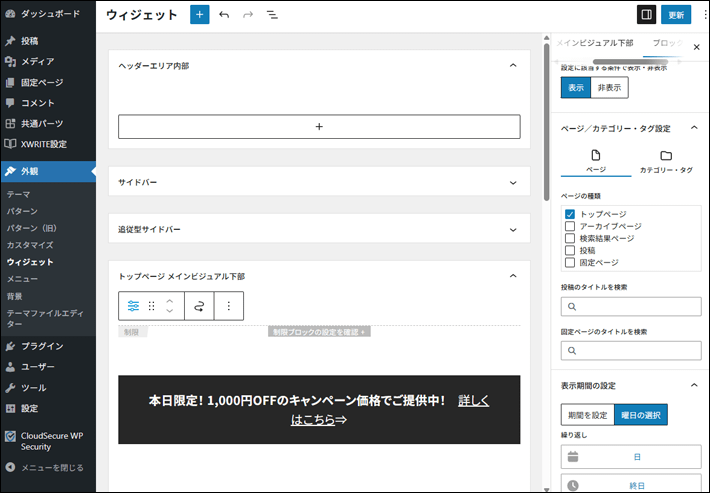This screenshot has width=710, height=493.
Task: Enable the 固定ページ checkbox
Action: point(570,262)
